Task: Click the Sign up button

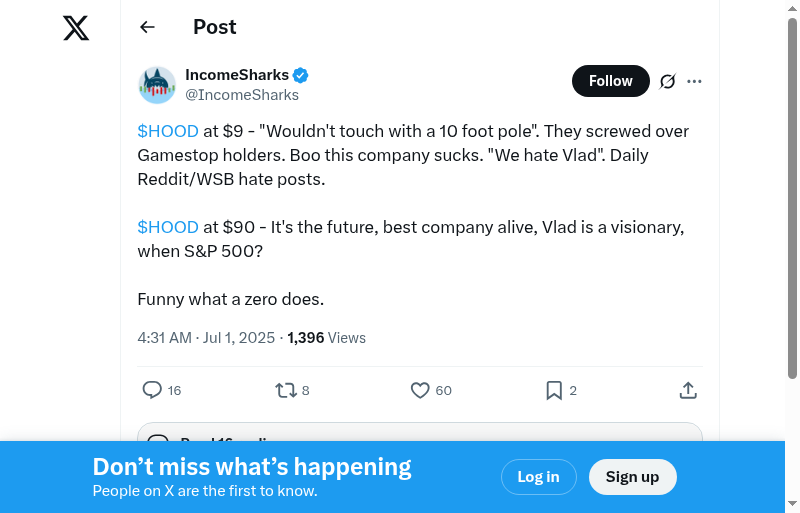Action: (x=632, y=477)
